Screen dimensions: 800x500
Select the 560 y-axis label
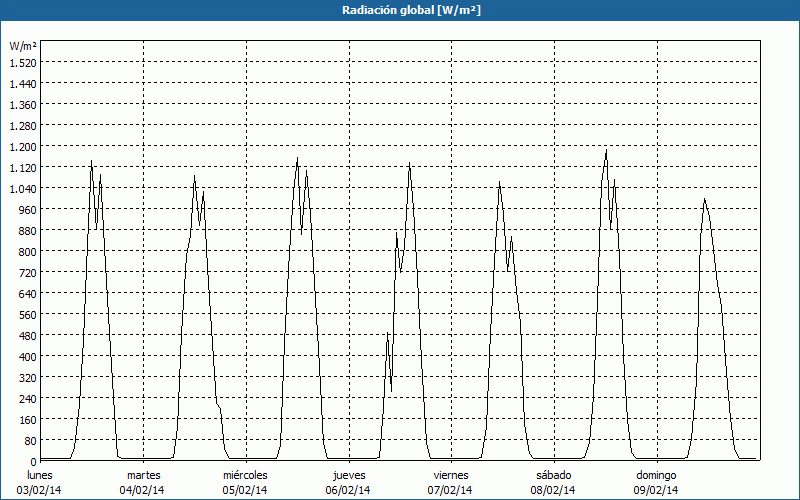28,315
